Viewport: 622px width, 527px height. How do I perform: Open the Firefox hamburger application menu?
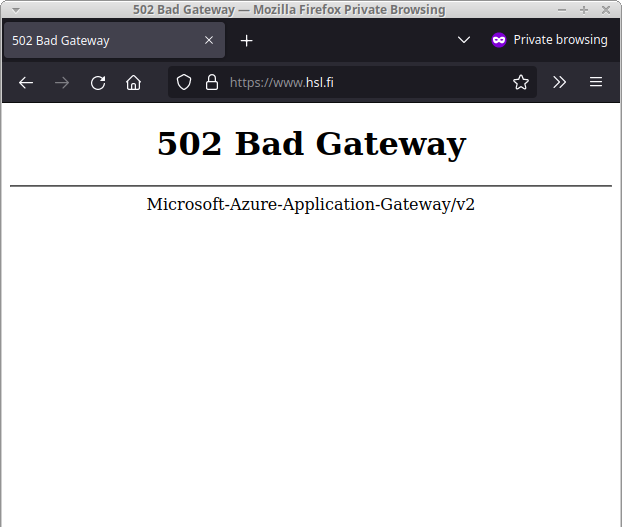coord(596,82)
